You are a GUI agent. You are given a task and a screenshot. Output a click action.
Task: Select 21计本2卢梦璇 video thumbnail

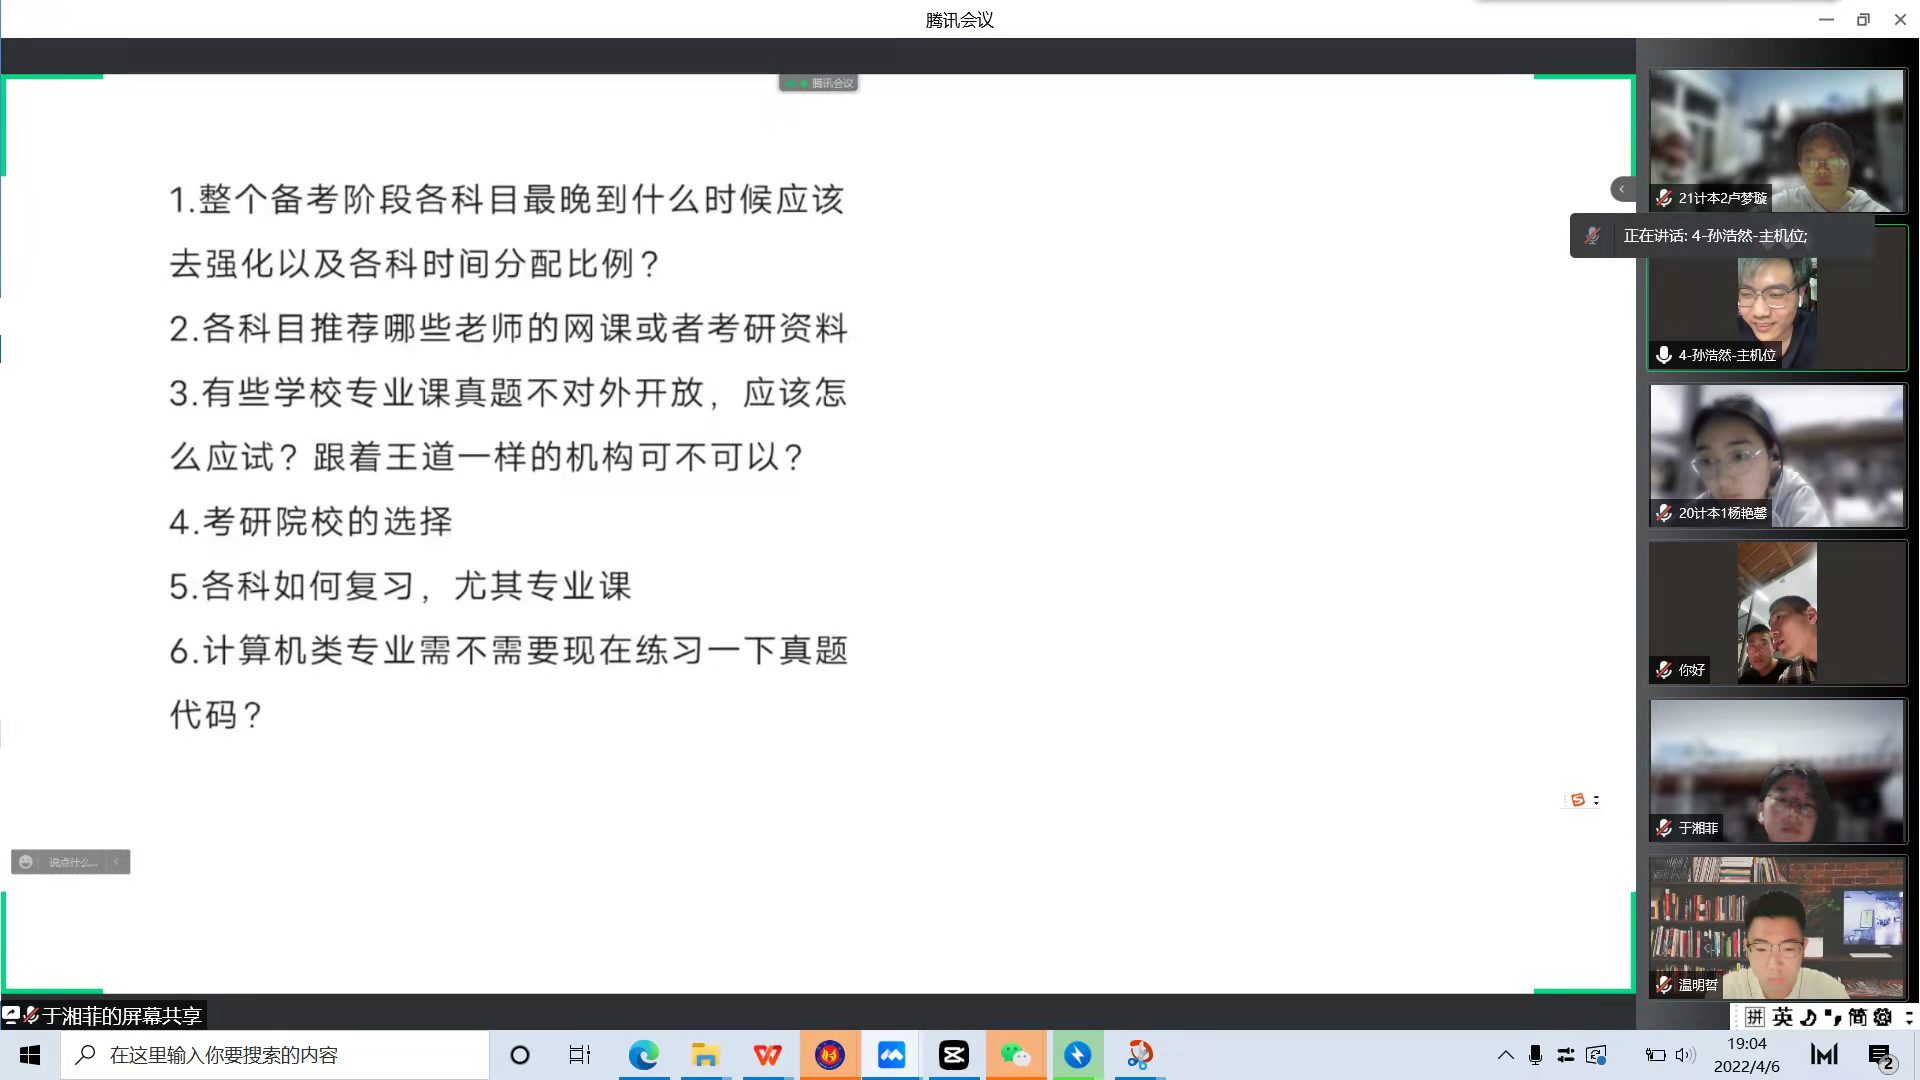tap(1777, 140)
